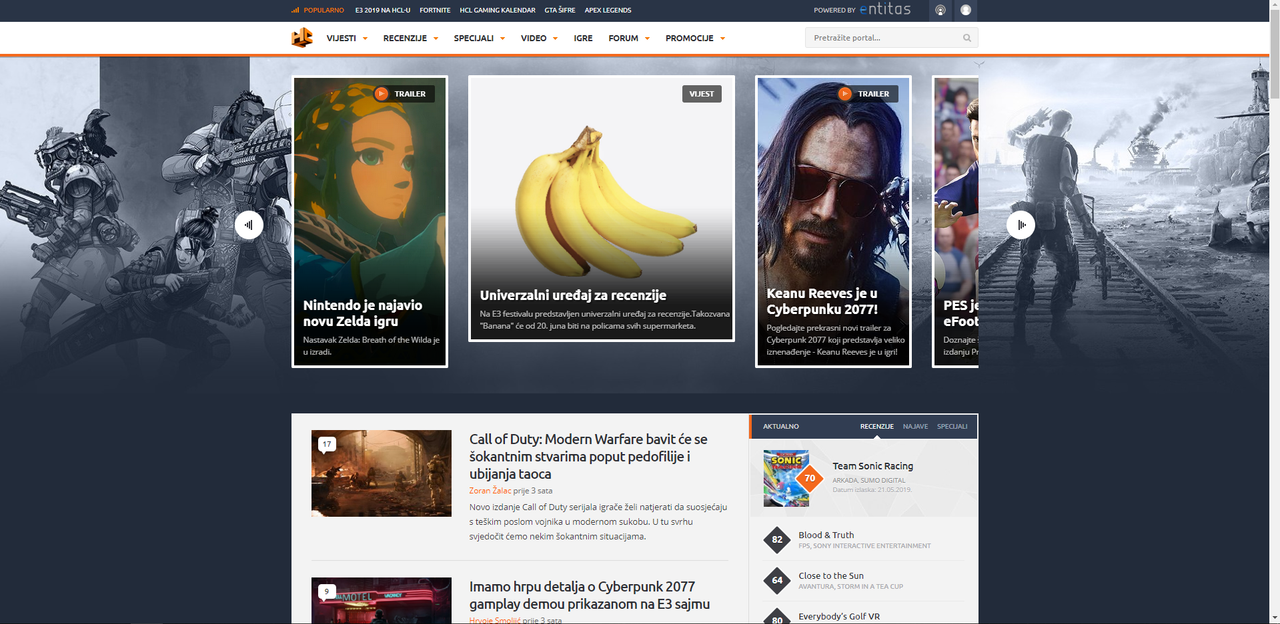The image size is (1280, 624).
Task: Switch to the Recenzije sidebar tab
Action: coord(876,426)
